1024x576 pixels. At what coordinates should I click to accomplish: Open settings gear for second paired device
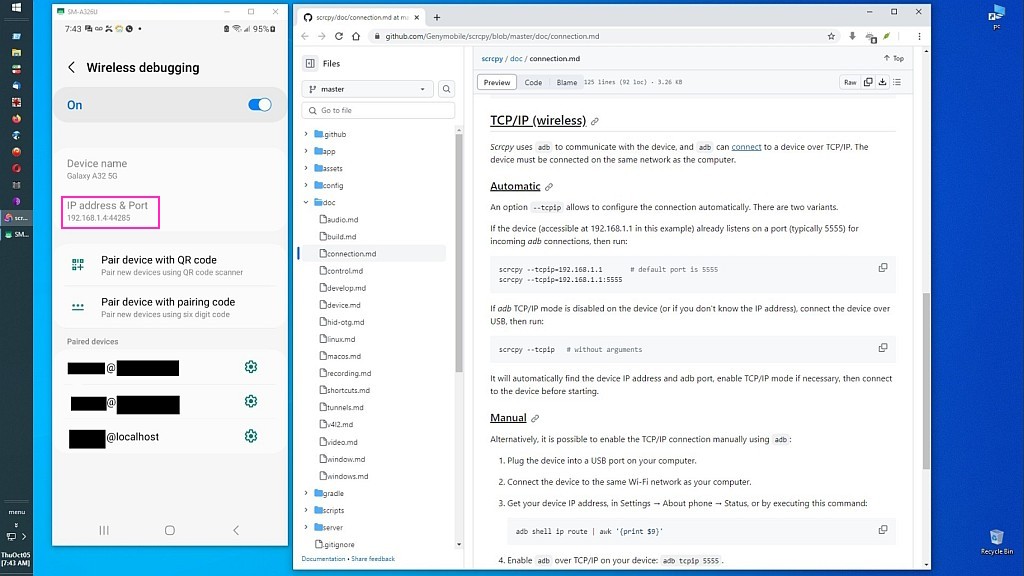(251, 401)
